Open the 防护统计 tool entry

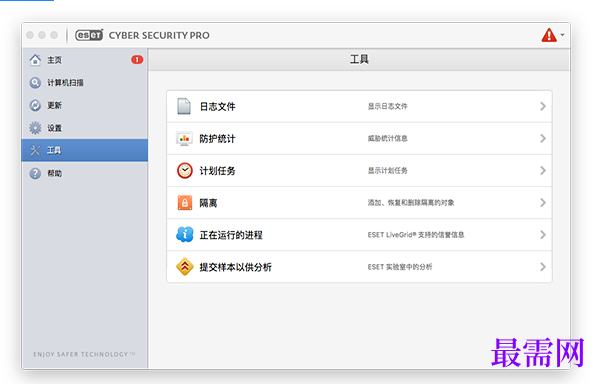point(359,138)
